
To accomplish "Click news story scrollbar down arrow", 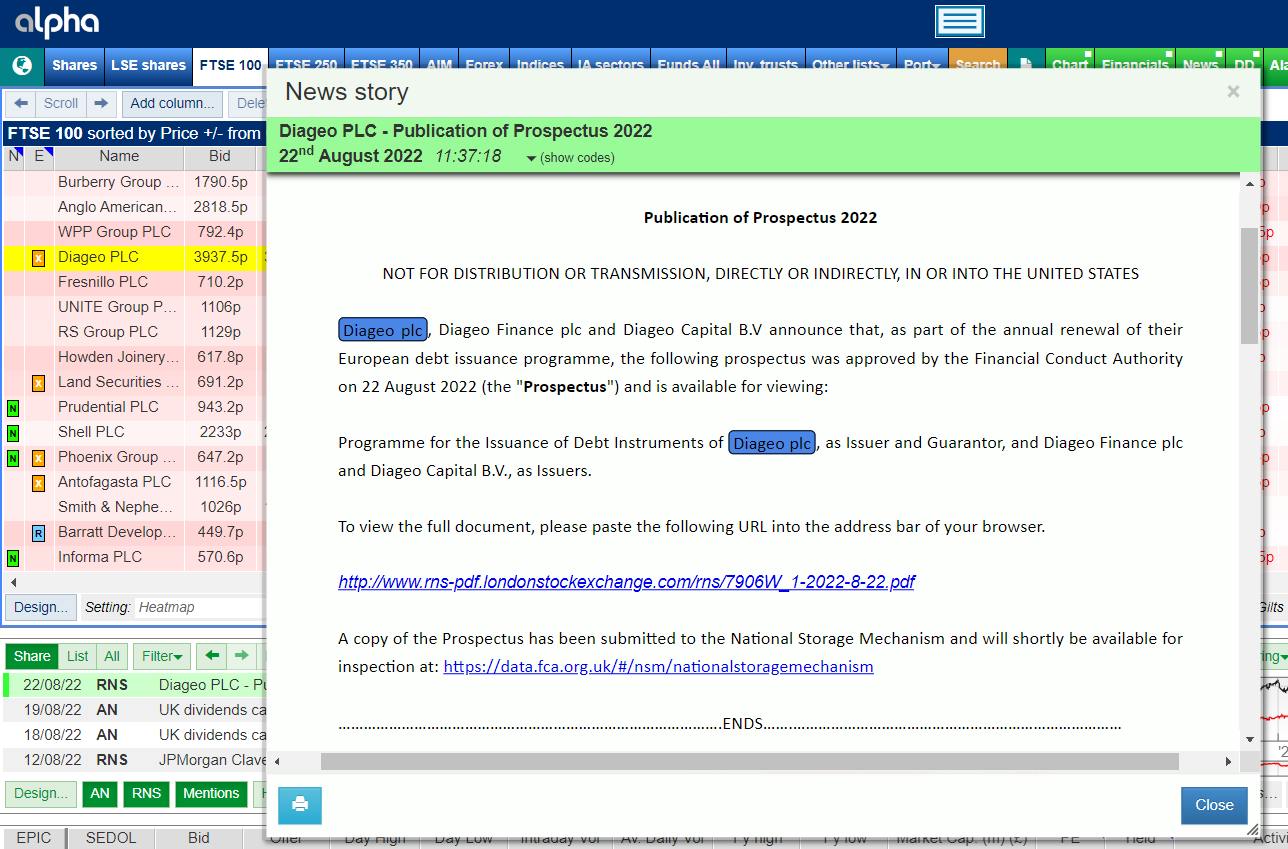I will click(x=1249, y=738).
